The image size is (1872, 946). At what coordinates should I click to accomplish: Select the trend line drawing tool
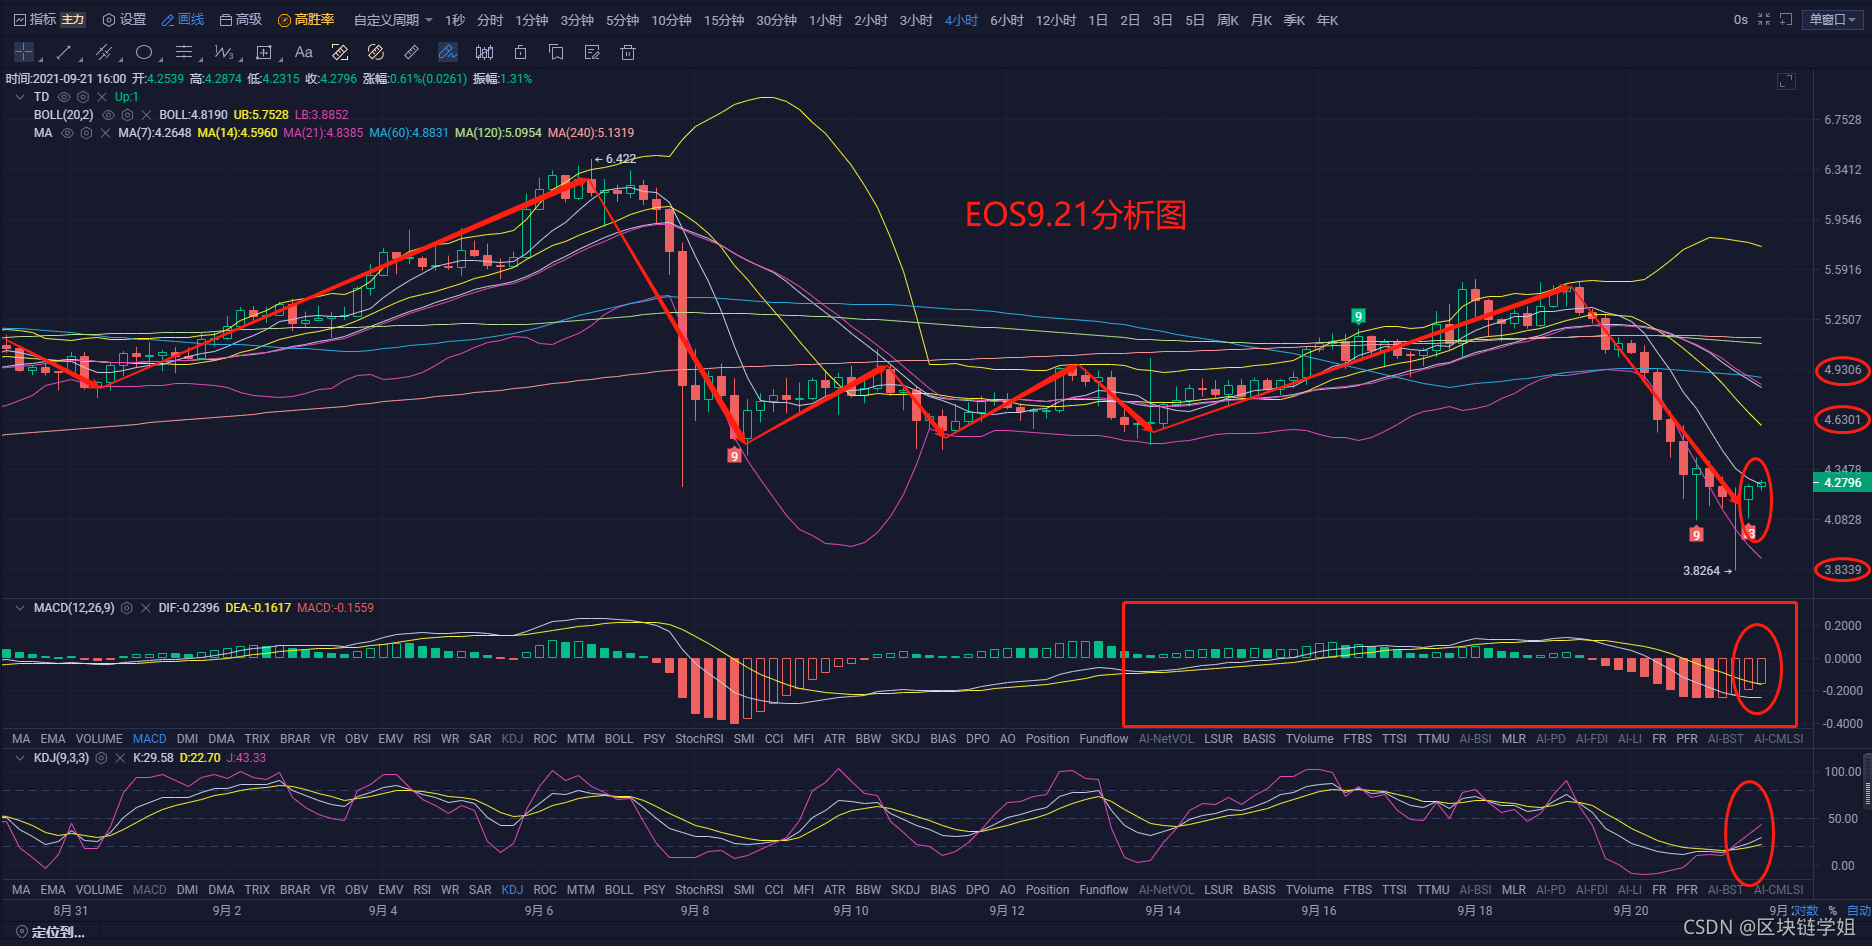pyautogui.click(x=64, y=52)
